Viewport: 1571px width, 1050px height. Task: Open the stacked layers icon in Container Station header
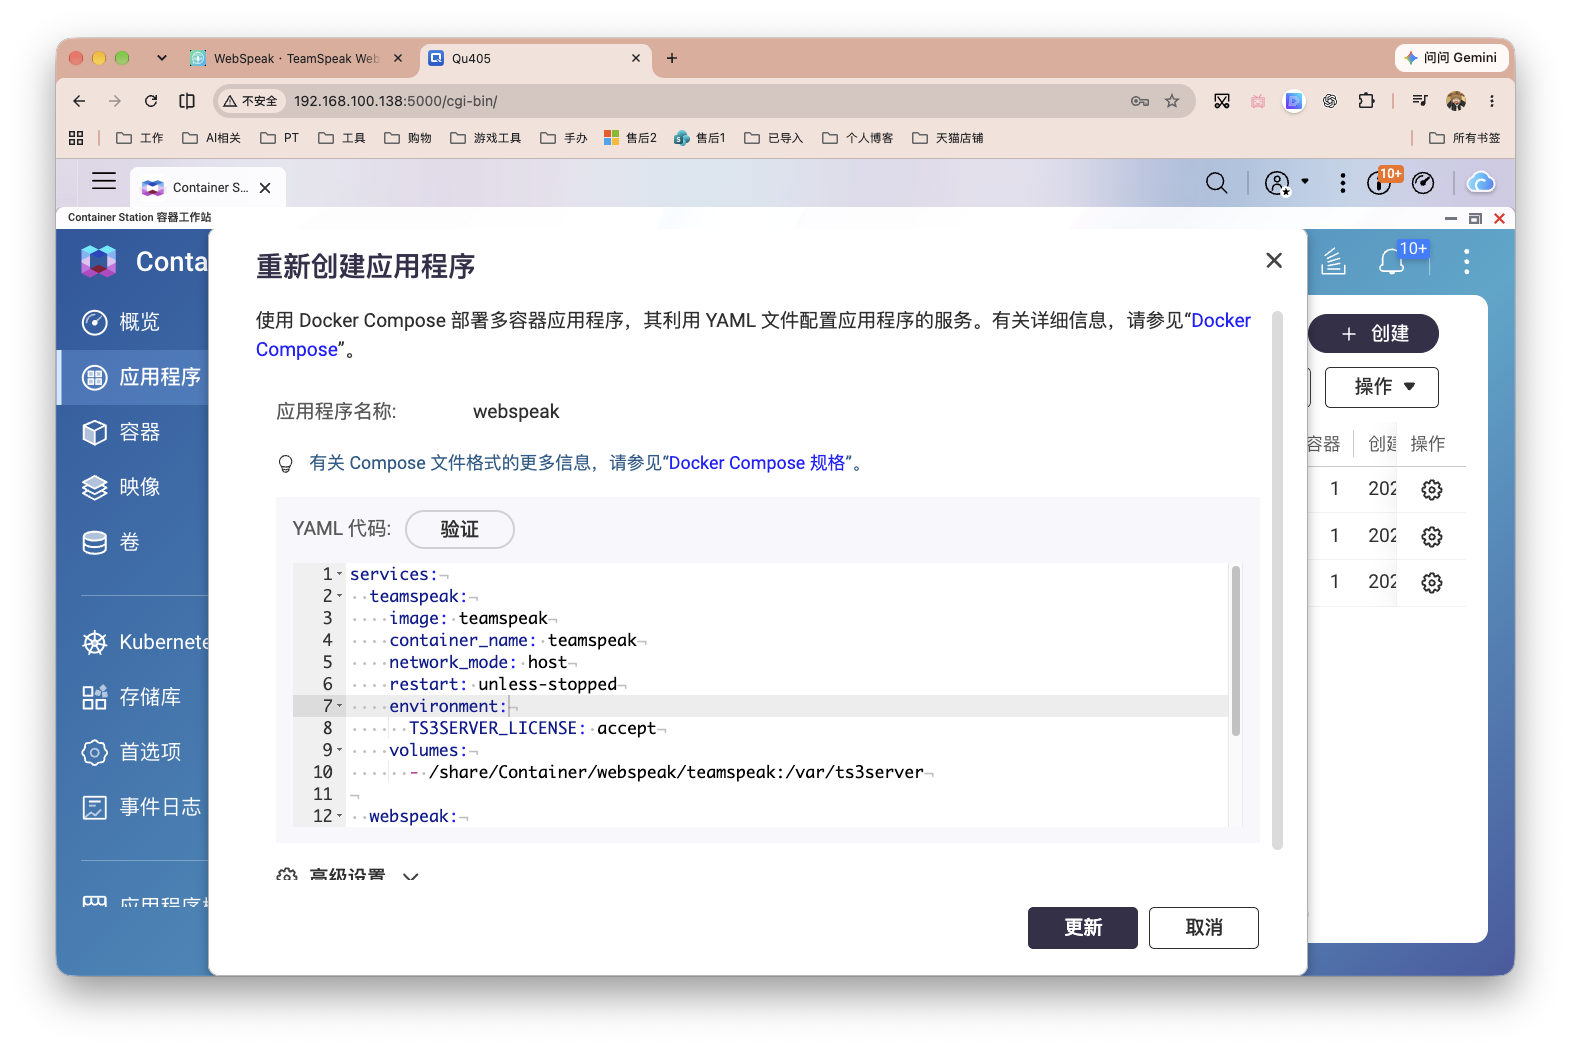point(1333,262)
